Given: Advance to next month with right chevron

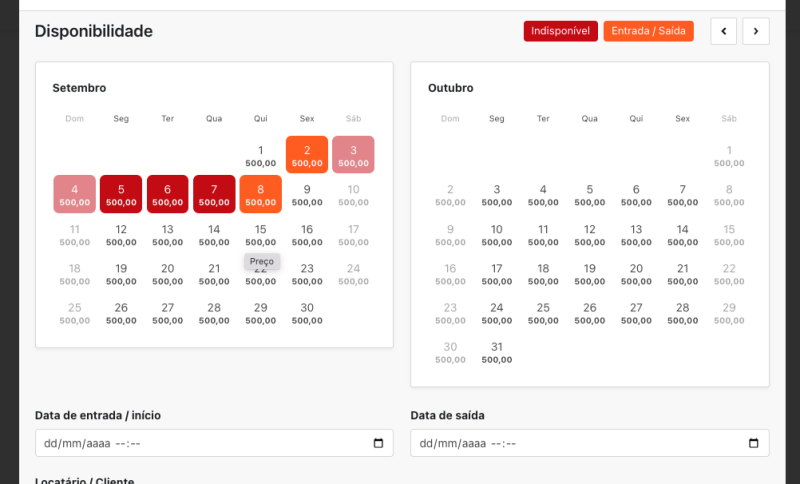Looking at the screenshot, I should (756, 31).
